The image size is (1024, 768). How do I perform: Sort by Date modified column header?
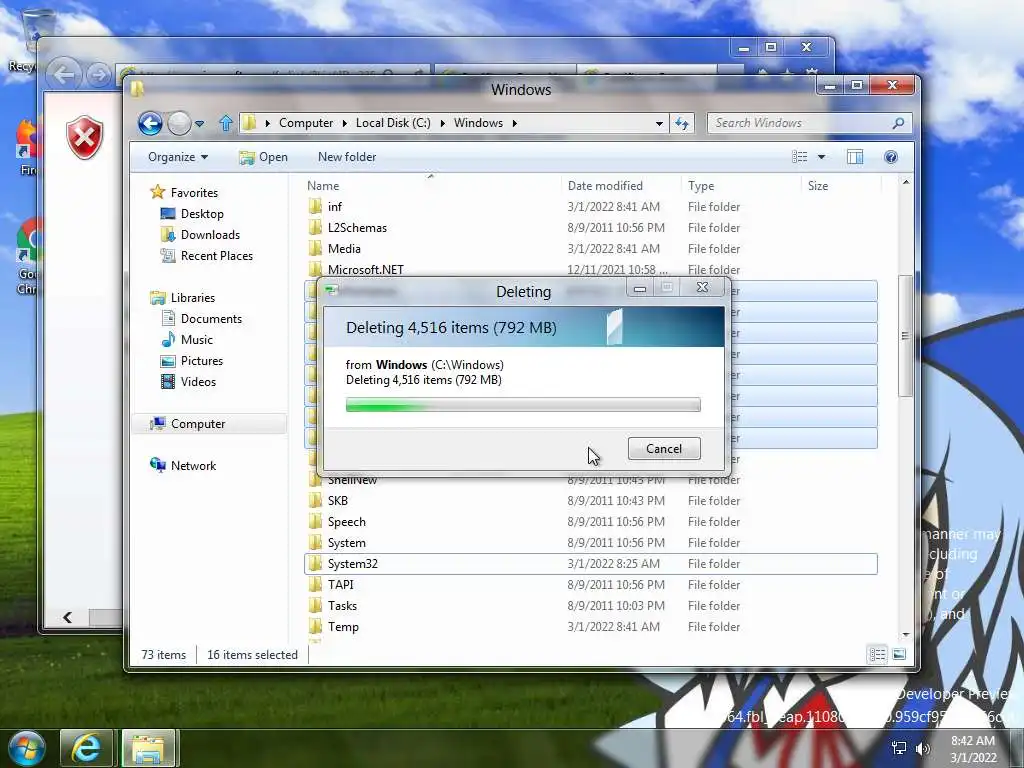[620, 185]
